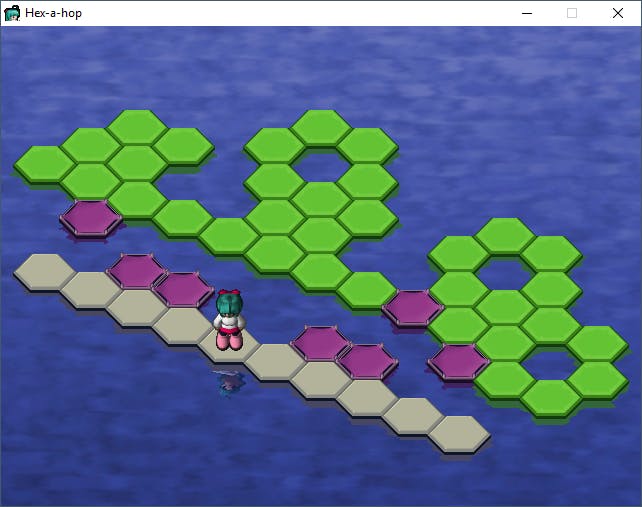Select gray tile at far-right end of stone path
The height and width of the screenshot is (507, 642).
459,434
